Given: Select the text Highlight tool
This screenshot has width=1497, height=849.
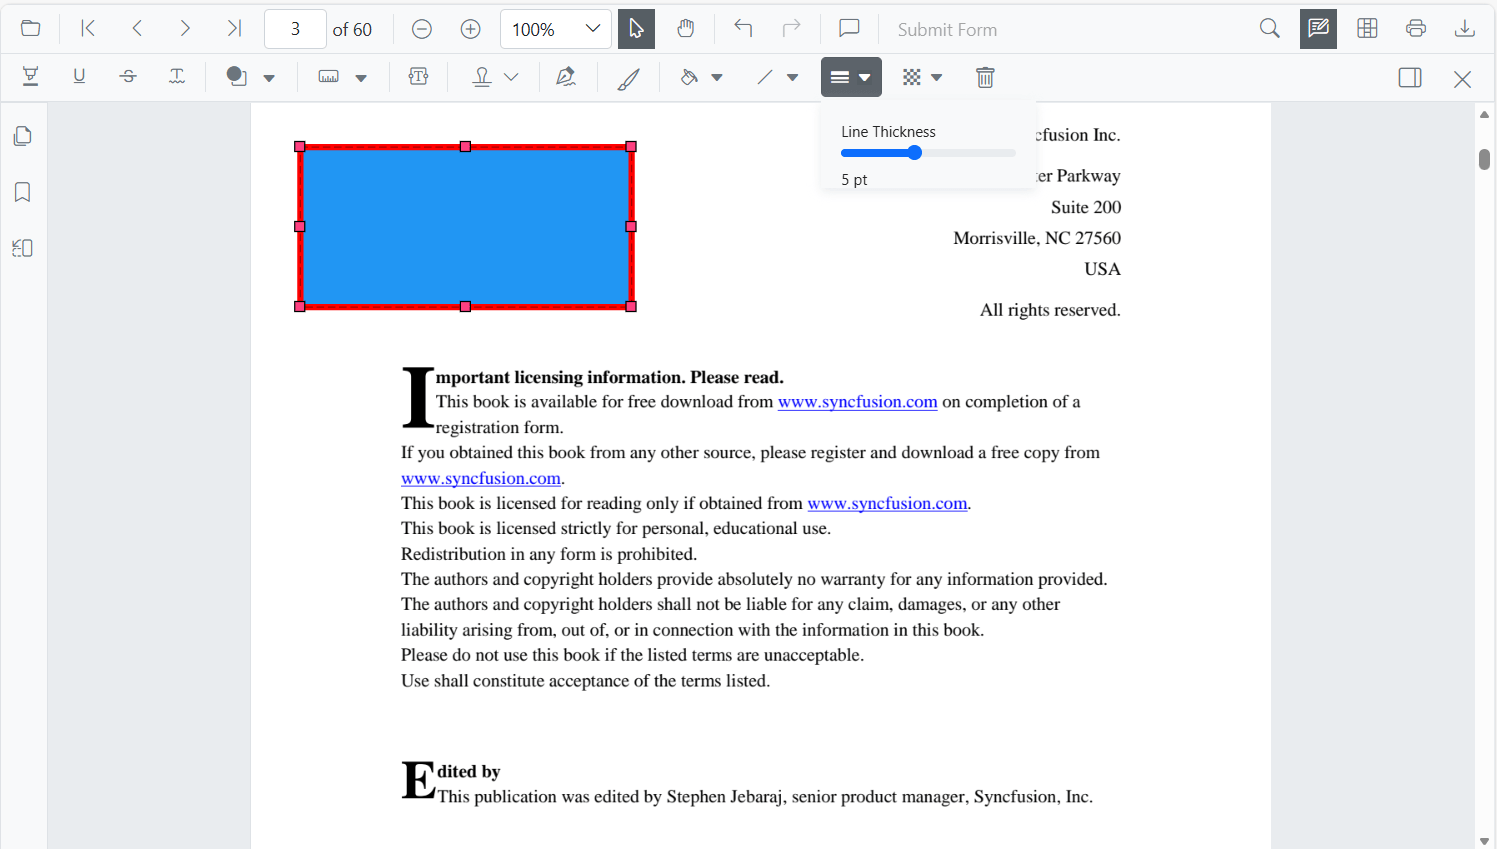Looking at the screenshot, I should (x=30, y=76).
